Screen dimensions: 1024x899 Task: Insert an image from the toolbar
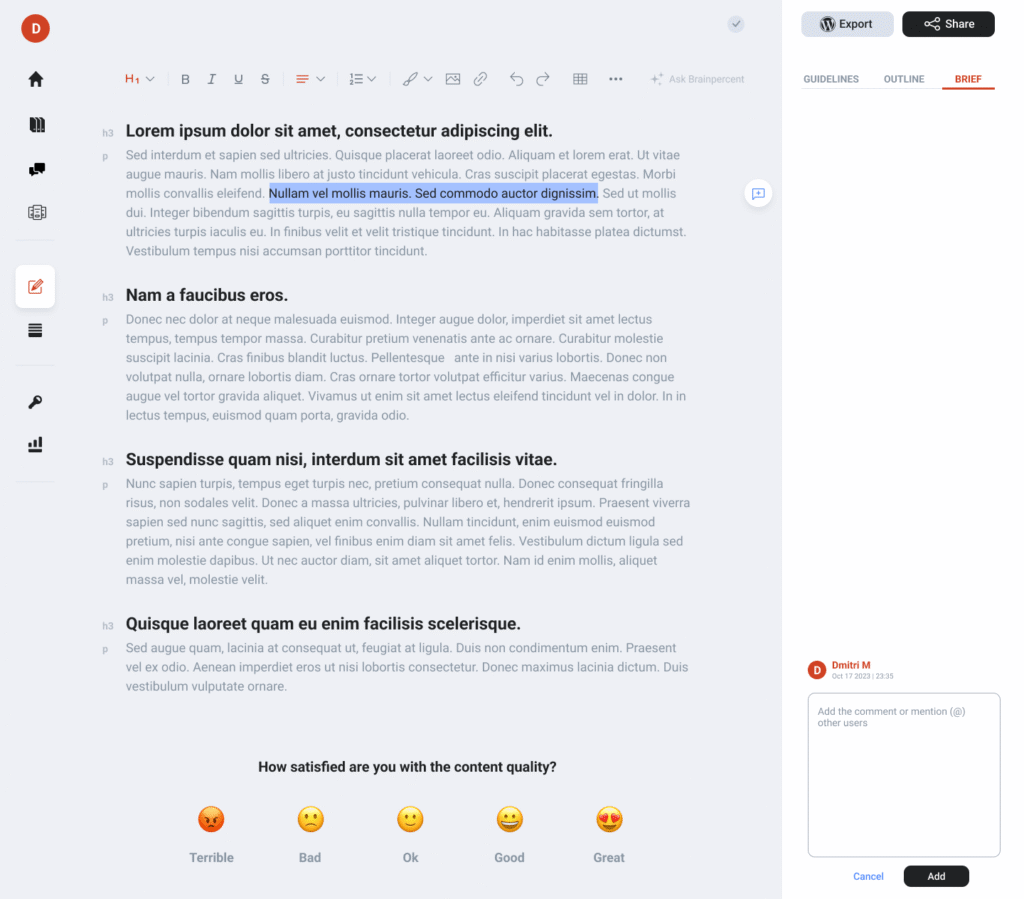tap(453, 79)
